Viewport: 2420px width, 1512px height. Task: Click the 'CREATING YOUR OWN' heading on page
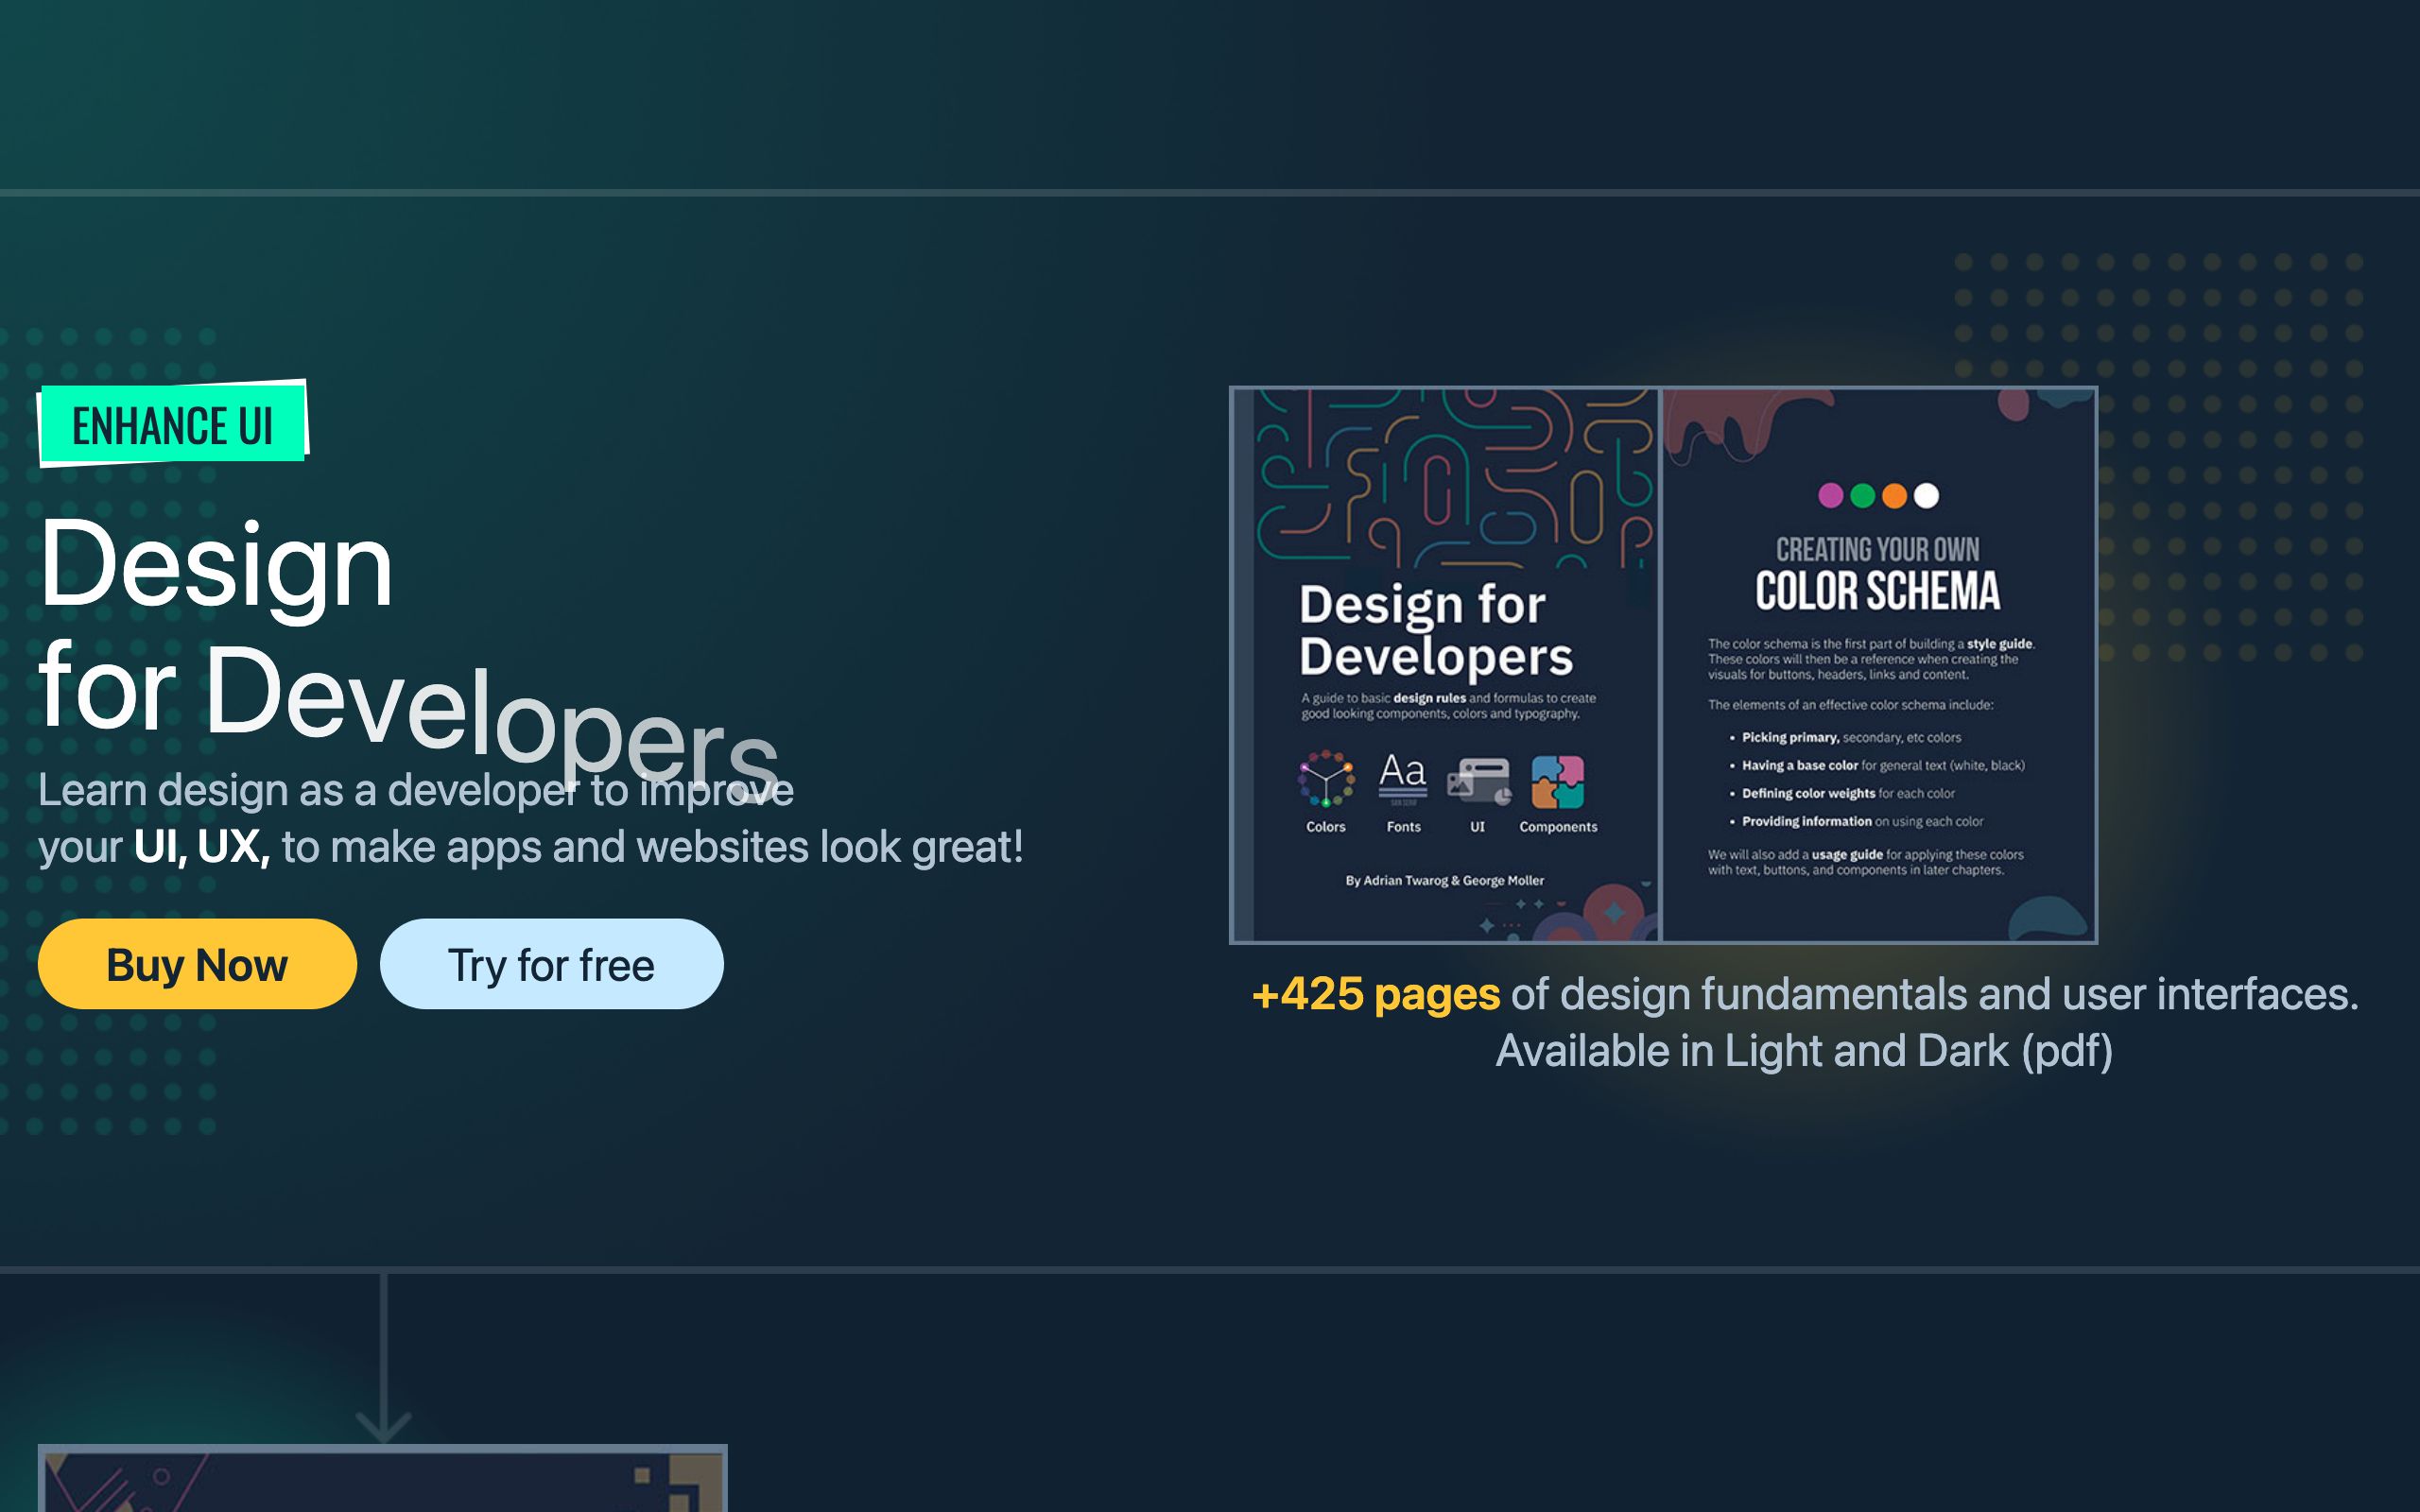click(x=1877, y=549)
